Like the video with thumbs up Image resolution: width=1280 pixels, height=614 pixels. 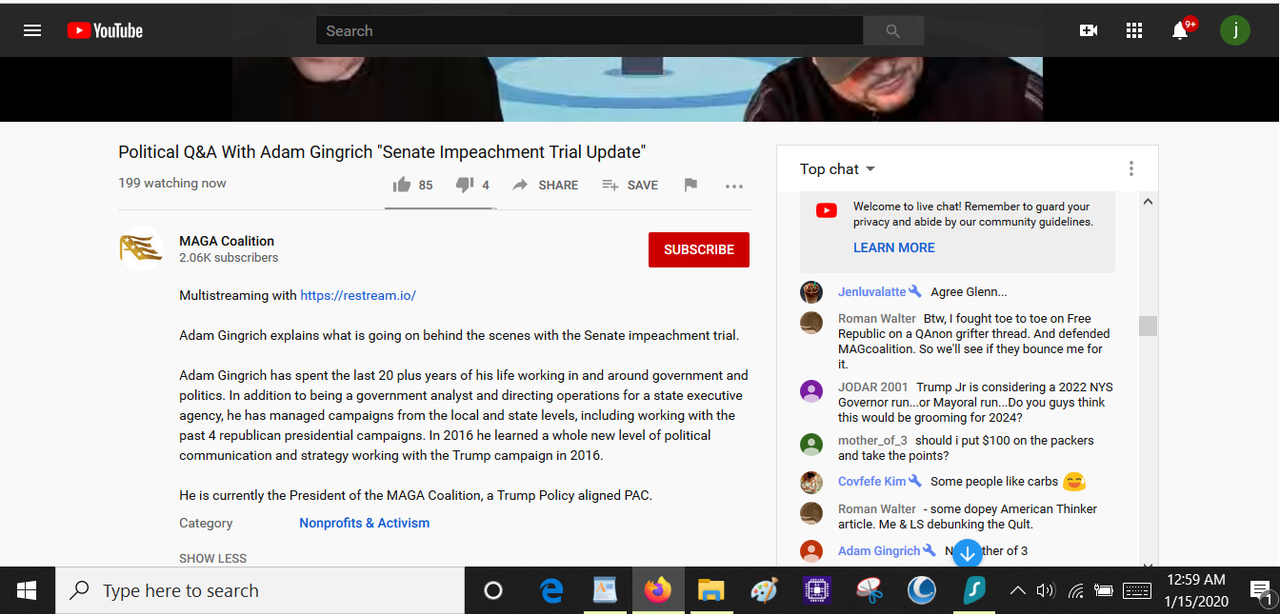[413, 185]
